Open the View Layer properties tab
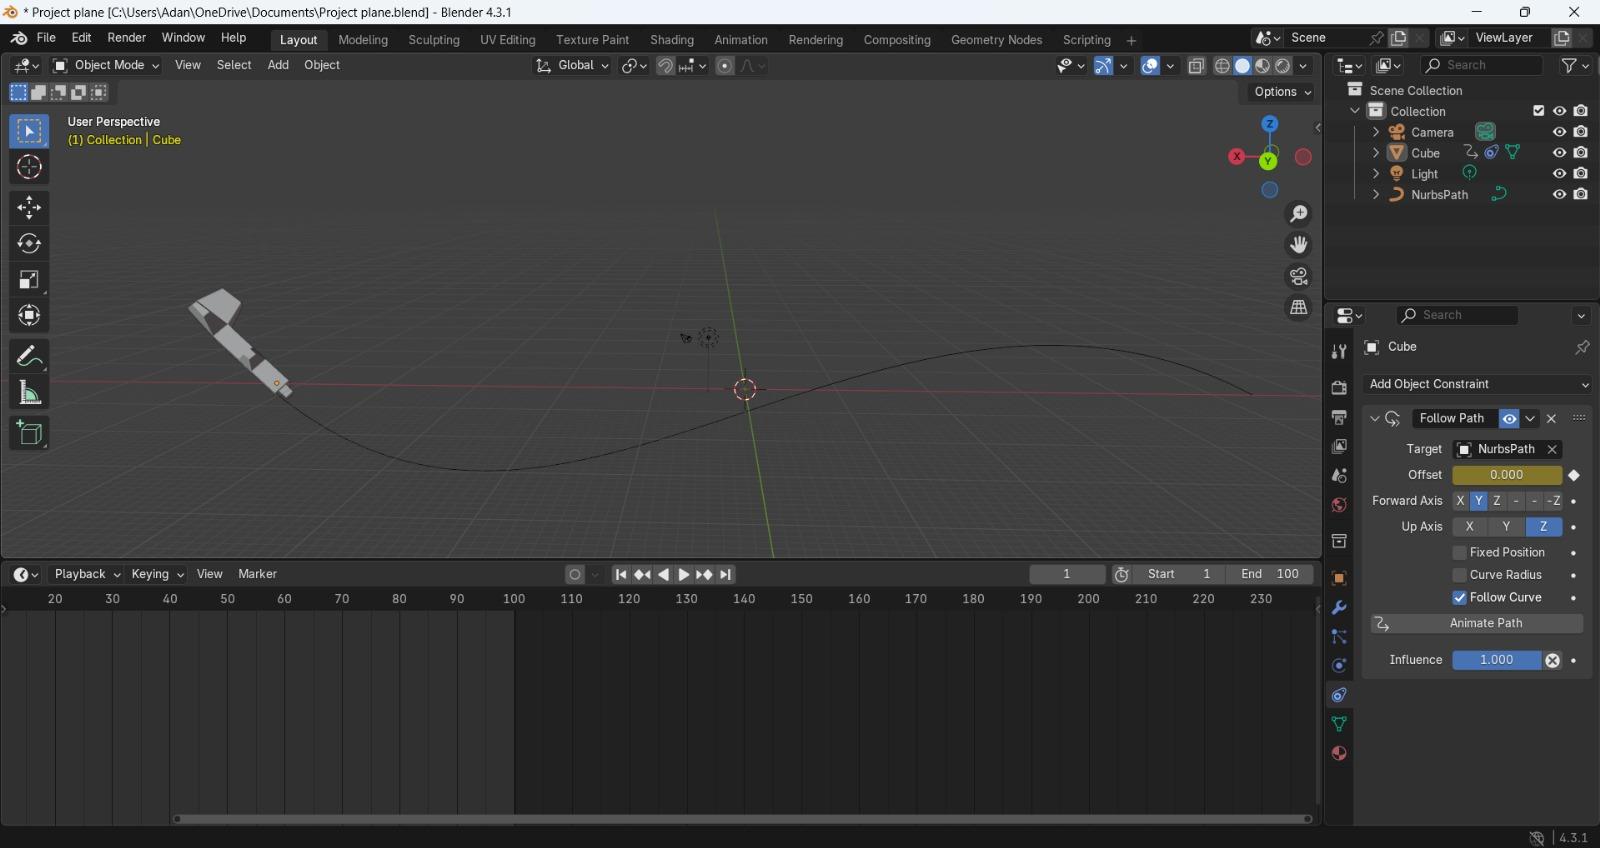 pyautogui.click(x=1339, y=446)
